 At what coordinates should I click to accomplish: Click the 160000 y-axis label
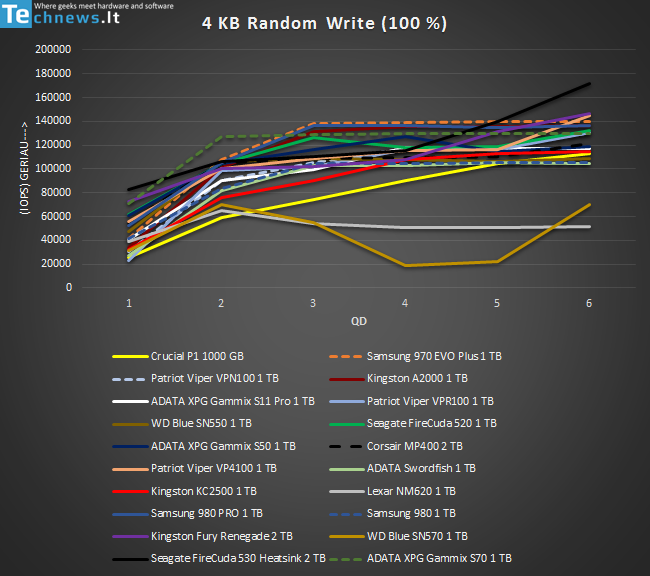[53, 97]
